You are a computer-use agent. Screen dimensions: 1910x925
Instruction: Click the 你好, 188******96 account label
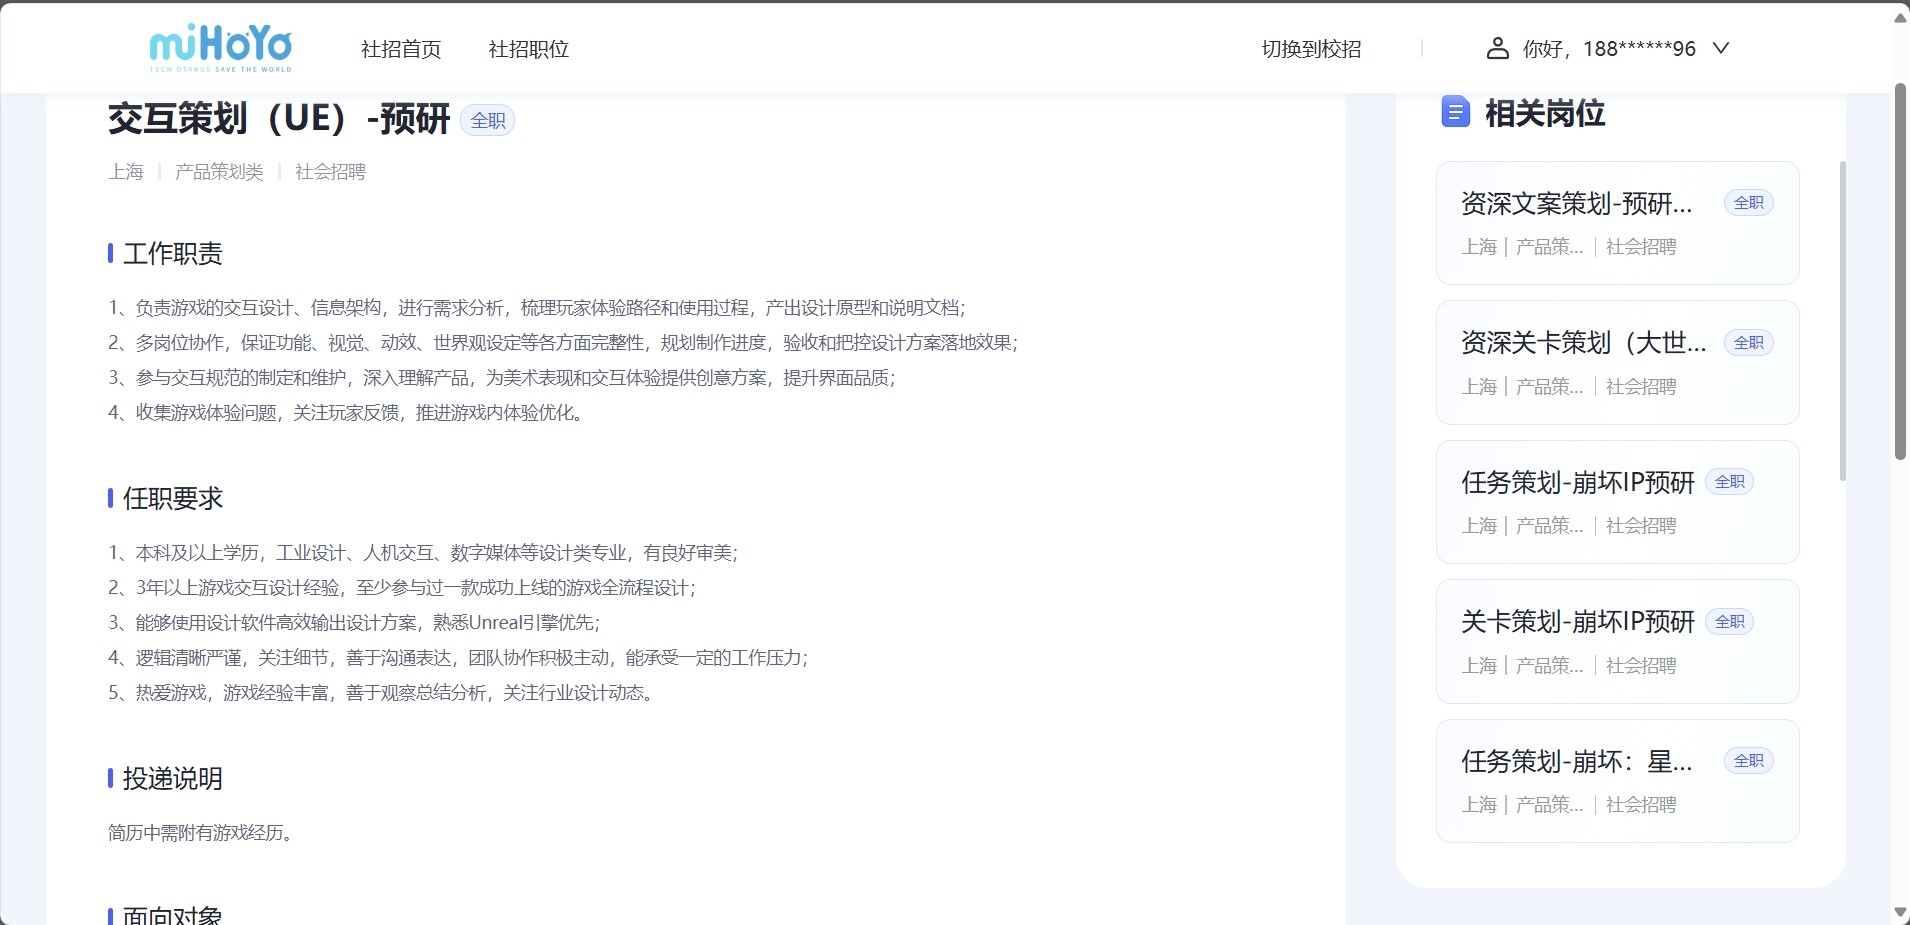(x=1609, y=49)
